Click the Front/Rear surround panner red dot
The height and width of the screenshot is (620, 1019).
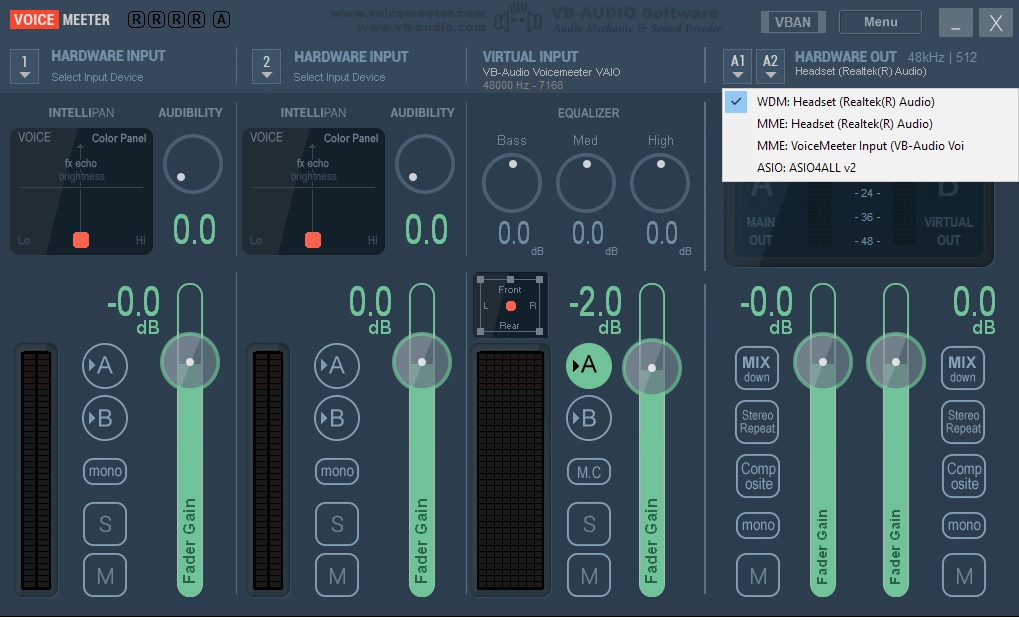(x=511, y=305)
